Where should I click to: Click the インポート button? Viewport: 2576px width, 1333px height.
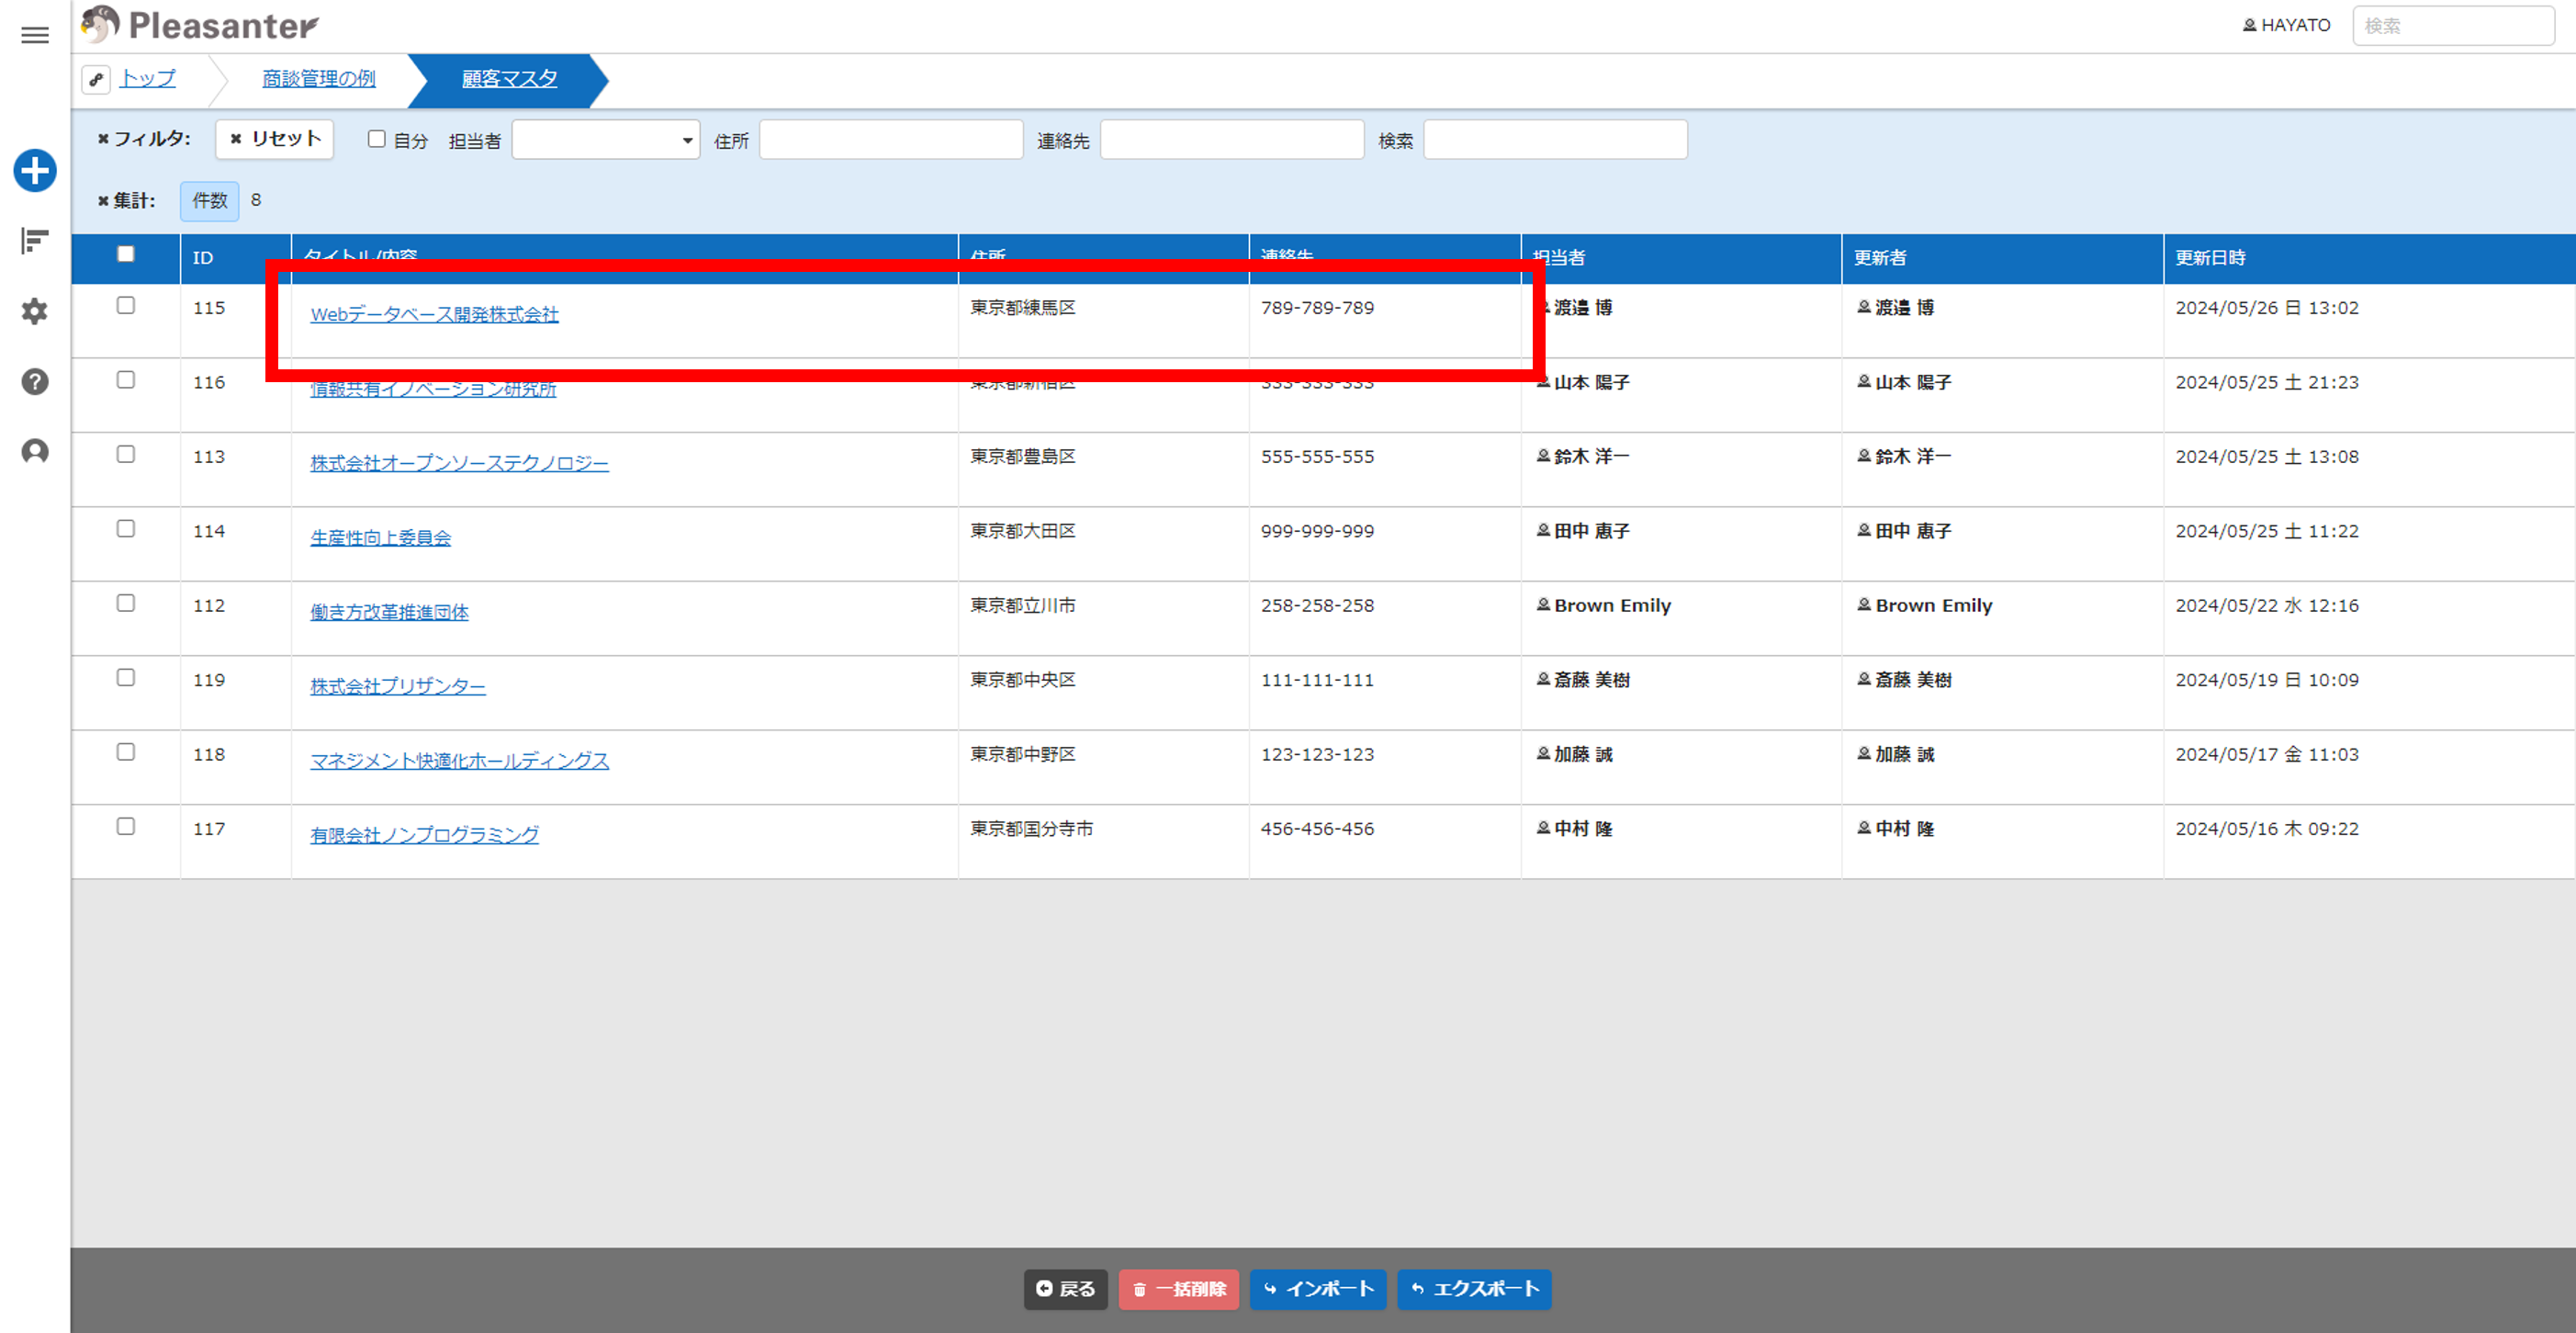pos(1318,1289)
